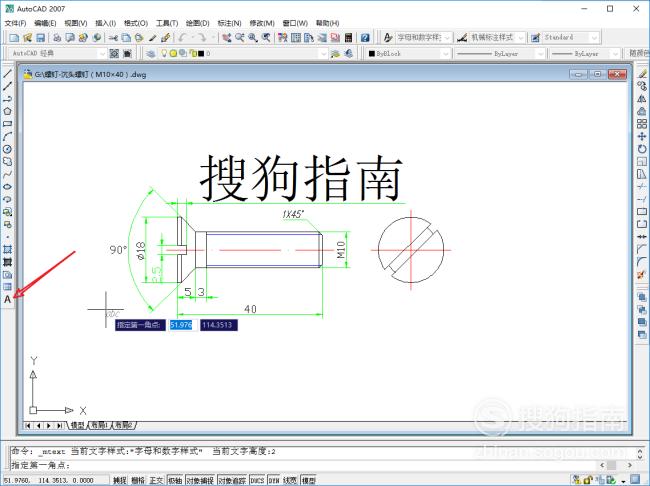Click the first-tab navigation arrow

(28, 425)
